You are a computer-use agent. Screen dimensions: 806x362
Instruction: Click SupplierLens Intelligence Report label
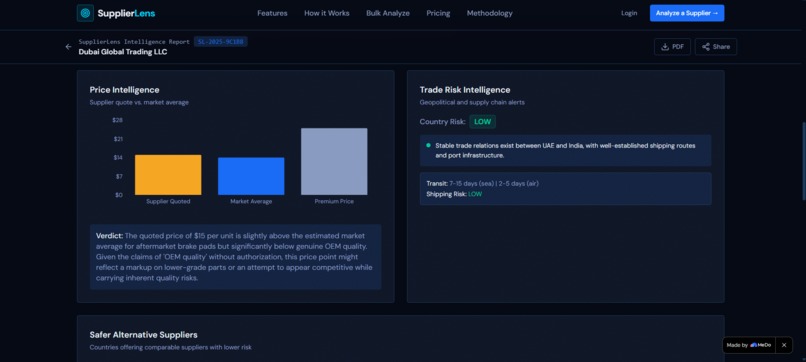[x=134, y=42]
